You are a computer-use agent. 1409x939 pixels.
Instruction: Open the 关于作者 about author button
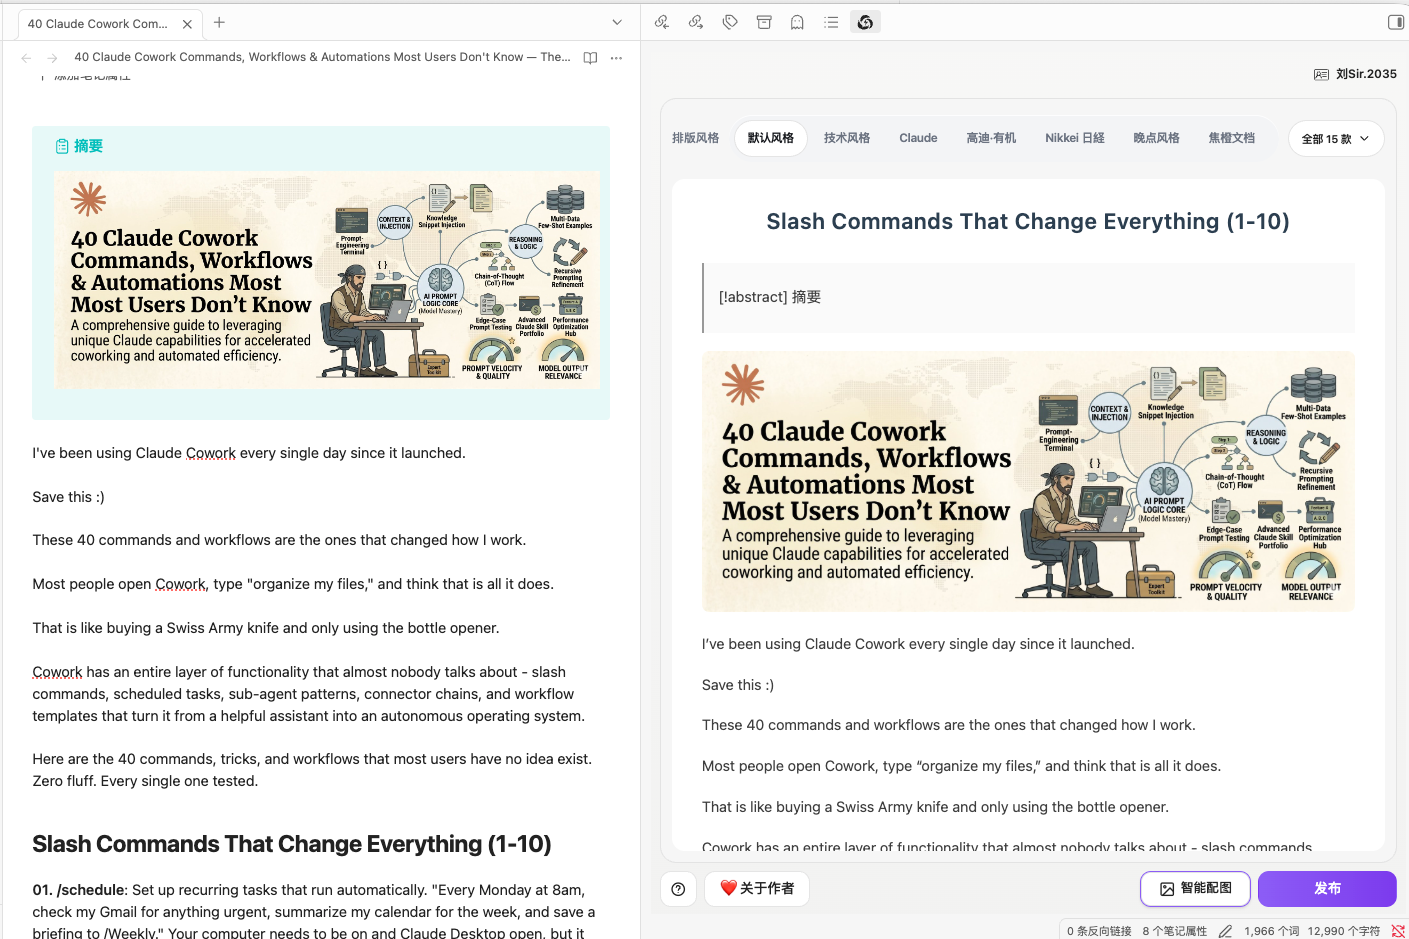click(757, 889)
